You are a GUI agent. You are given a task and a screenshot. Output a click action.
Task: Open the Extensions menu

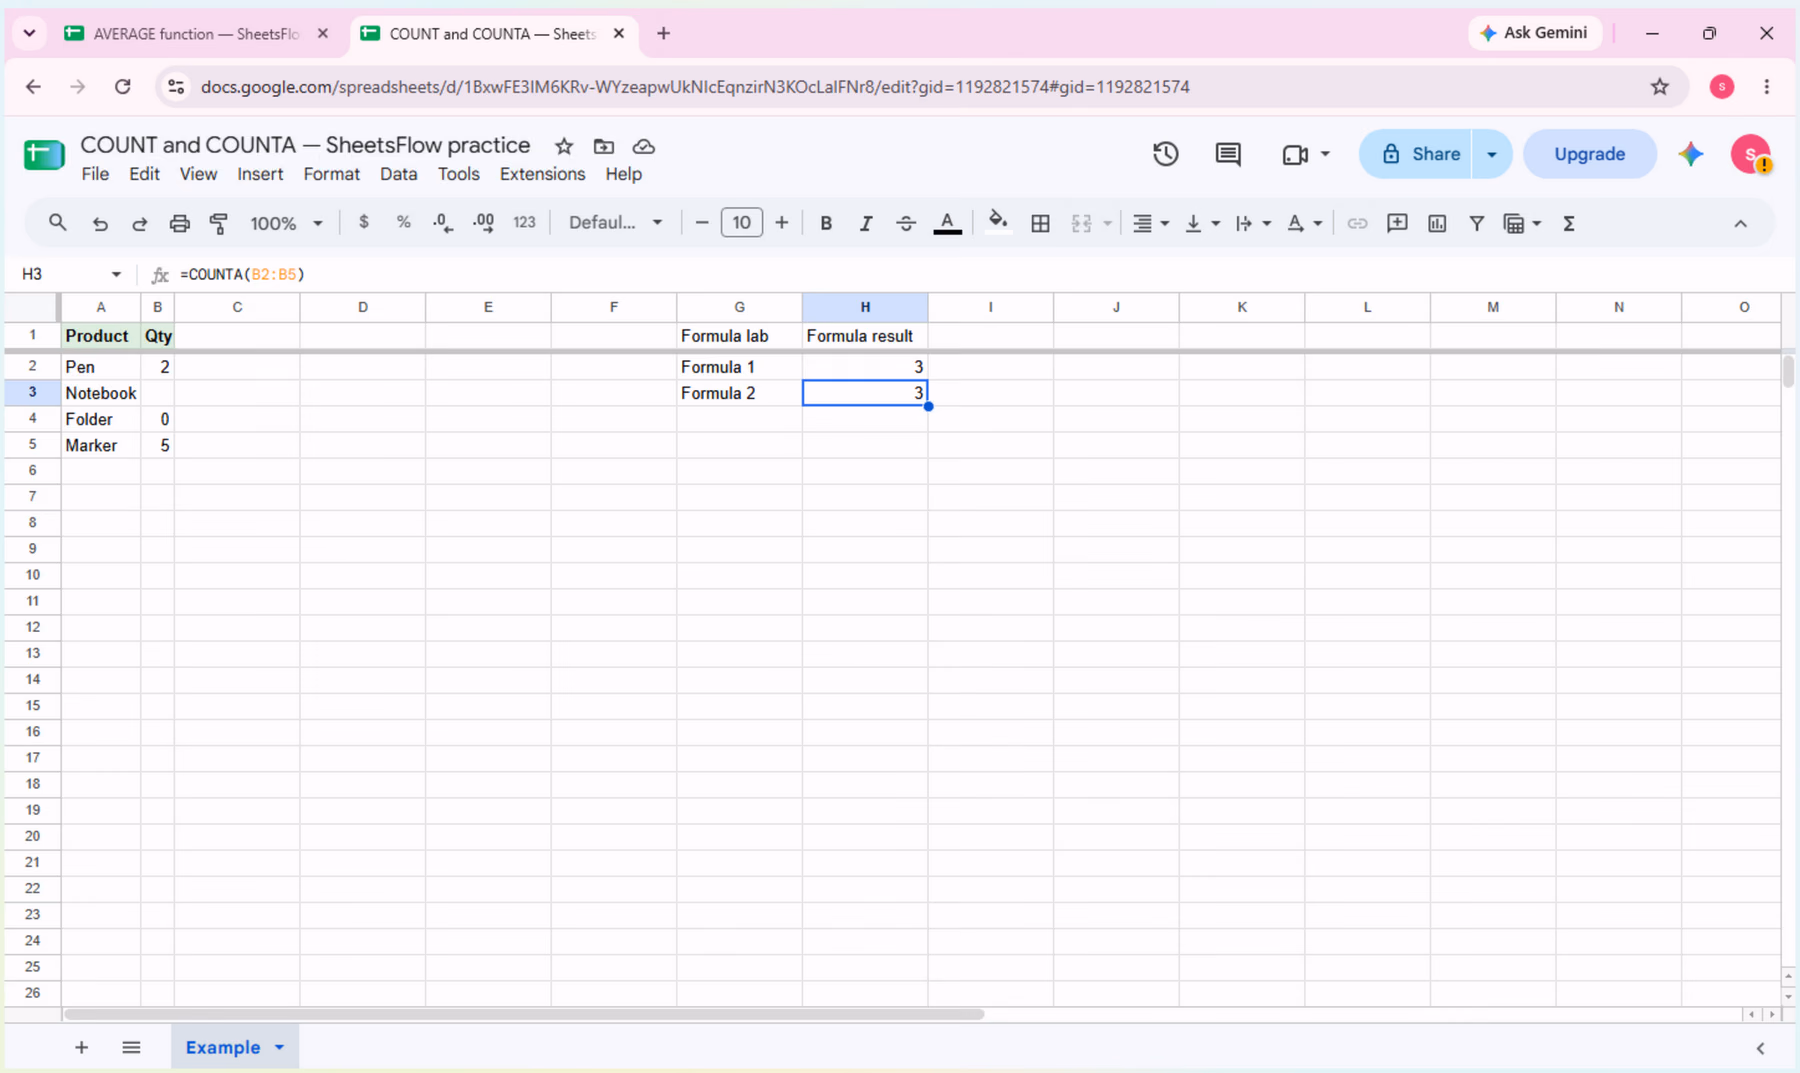(x=542, y=174)
